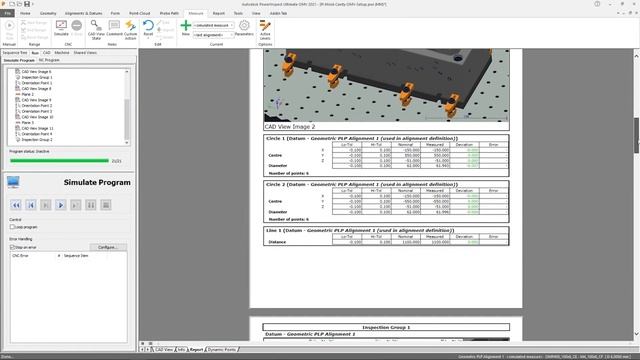Click the green program progress bar
Viewport: 640px width, 360px height.
coord(60,161)
